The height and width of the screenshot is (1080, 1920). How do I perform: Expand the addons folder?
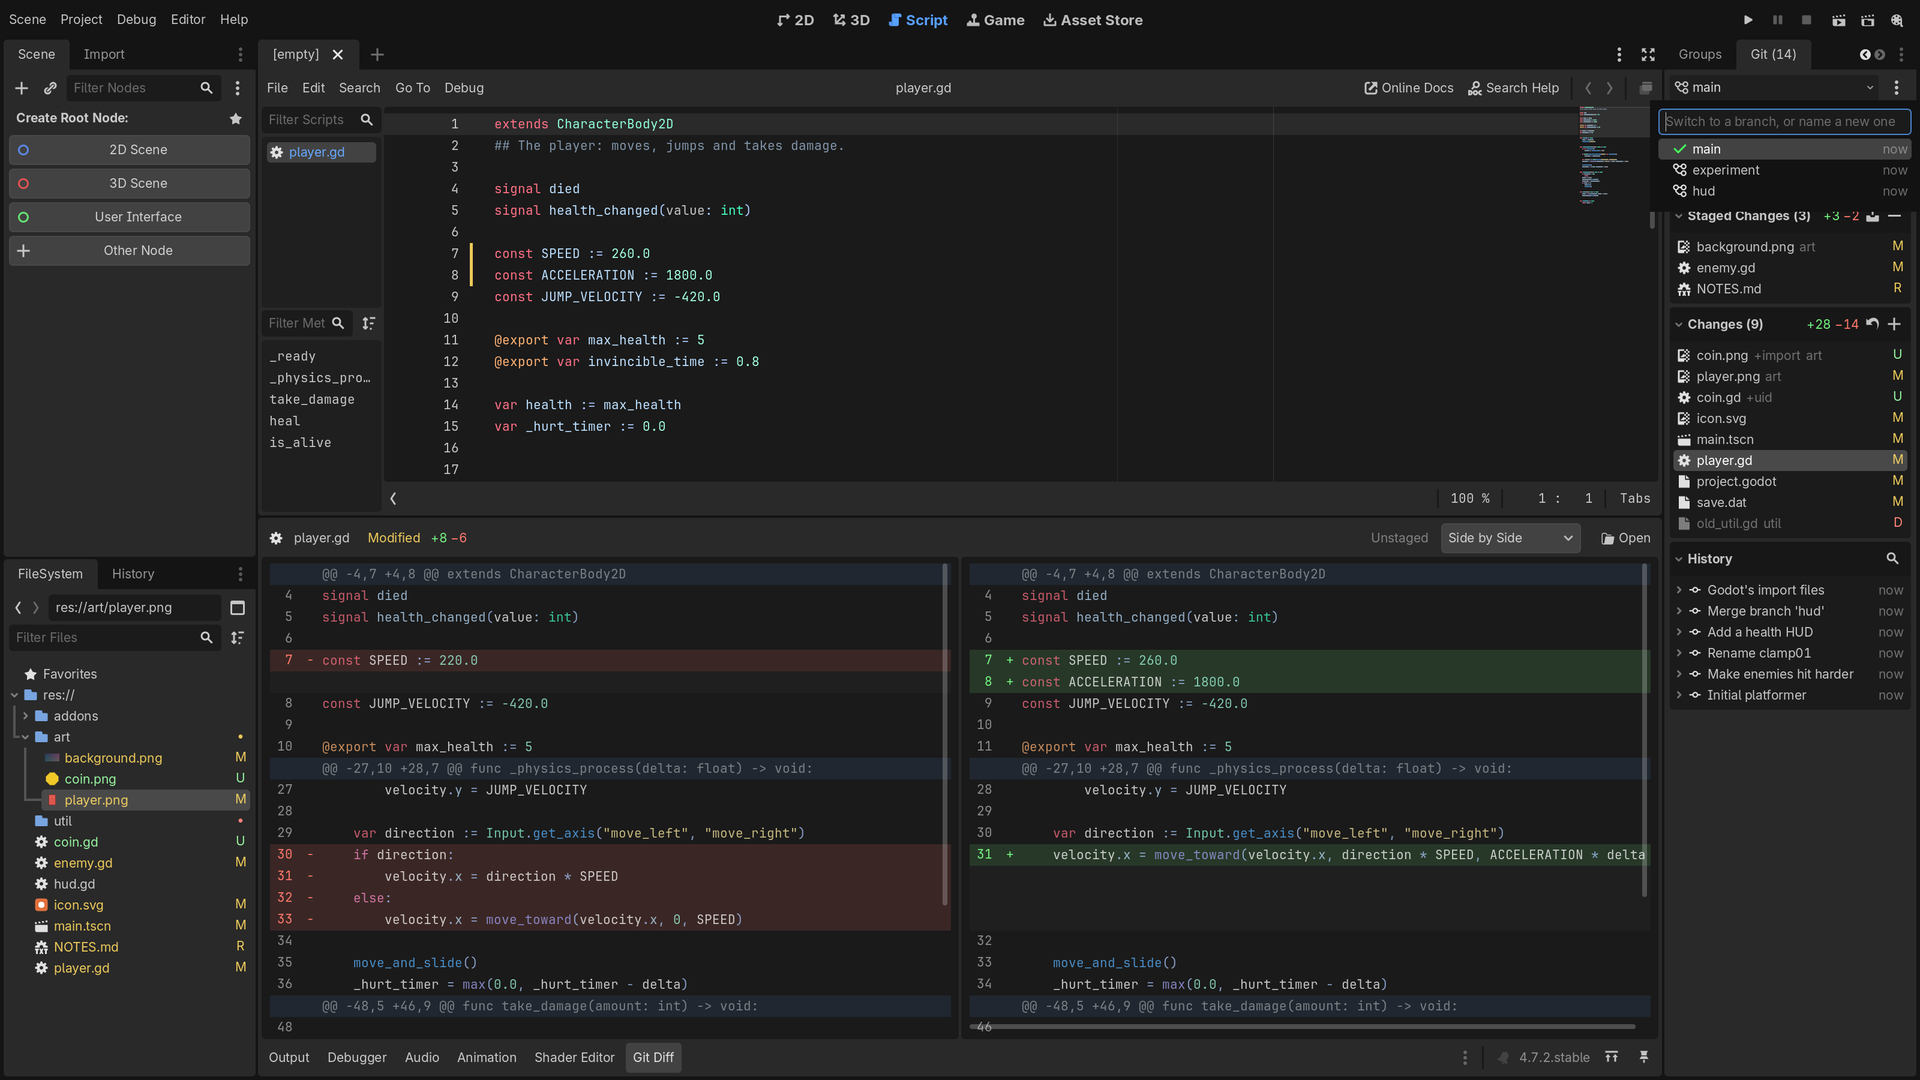coord(25,716)
